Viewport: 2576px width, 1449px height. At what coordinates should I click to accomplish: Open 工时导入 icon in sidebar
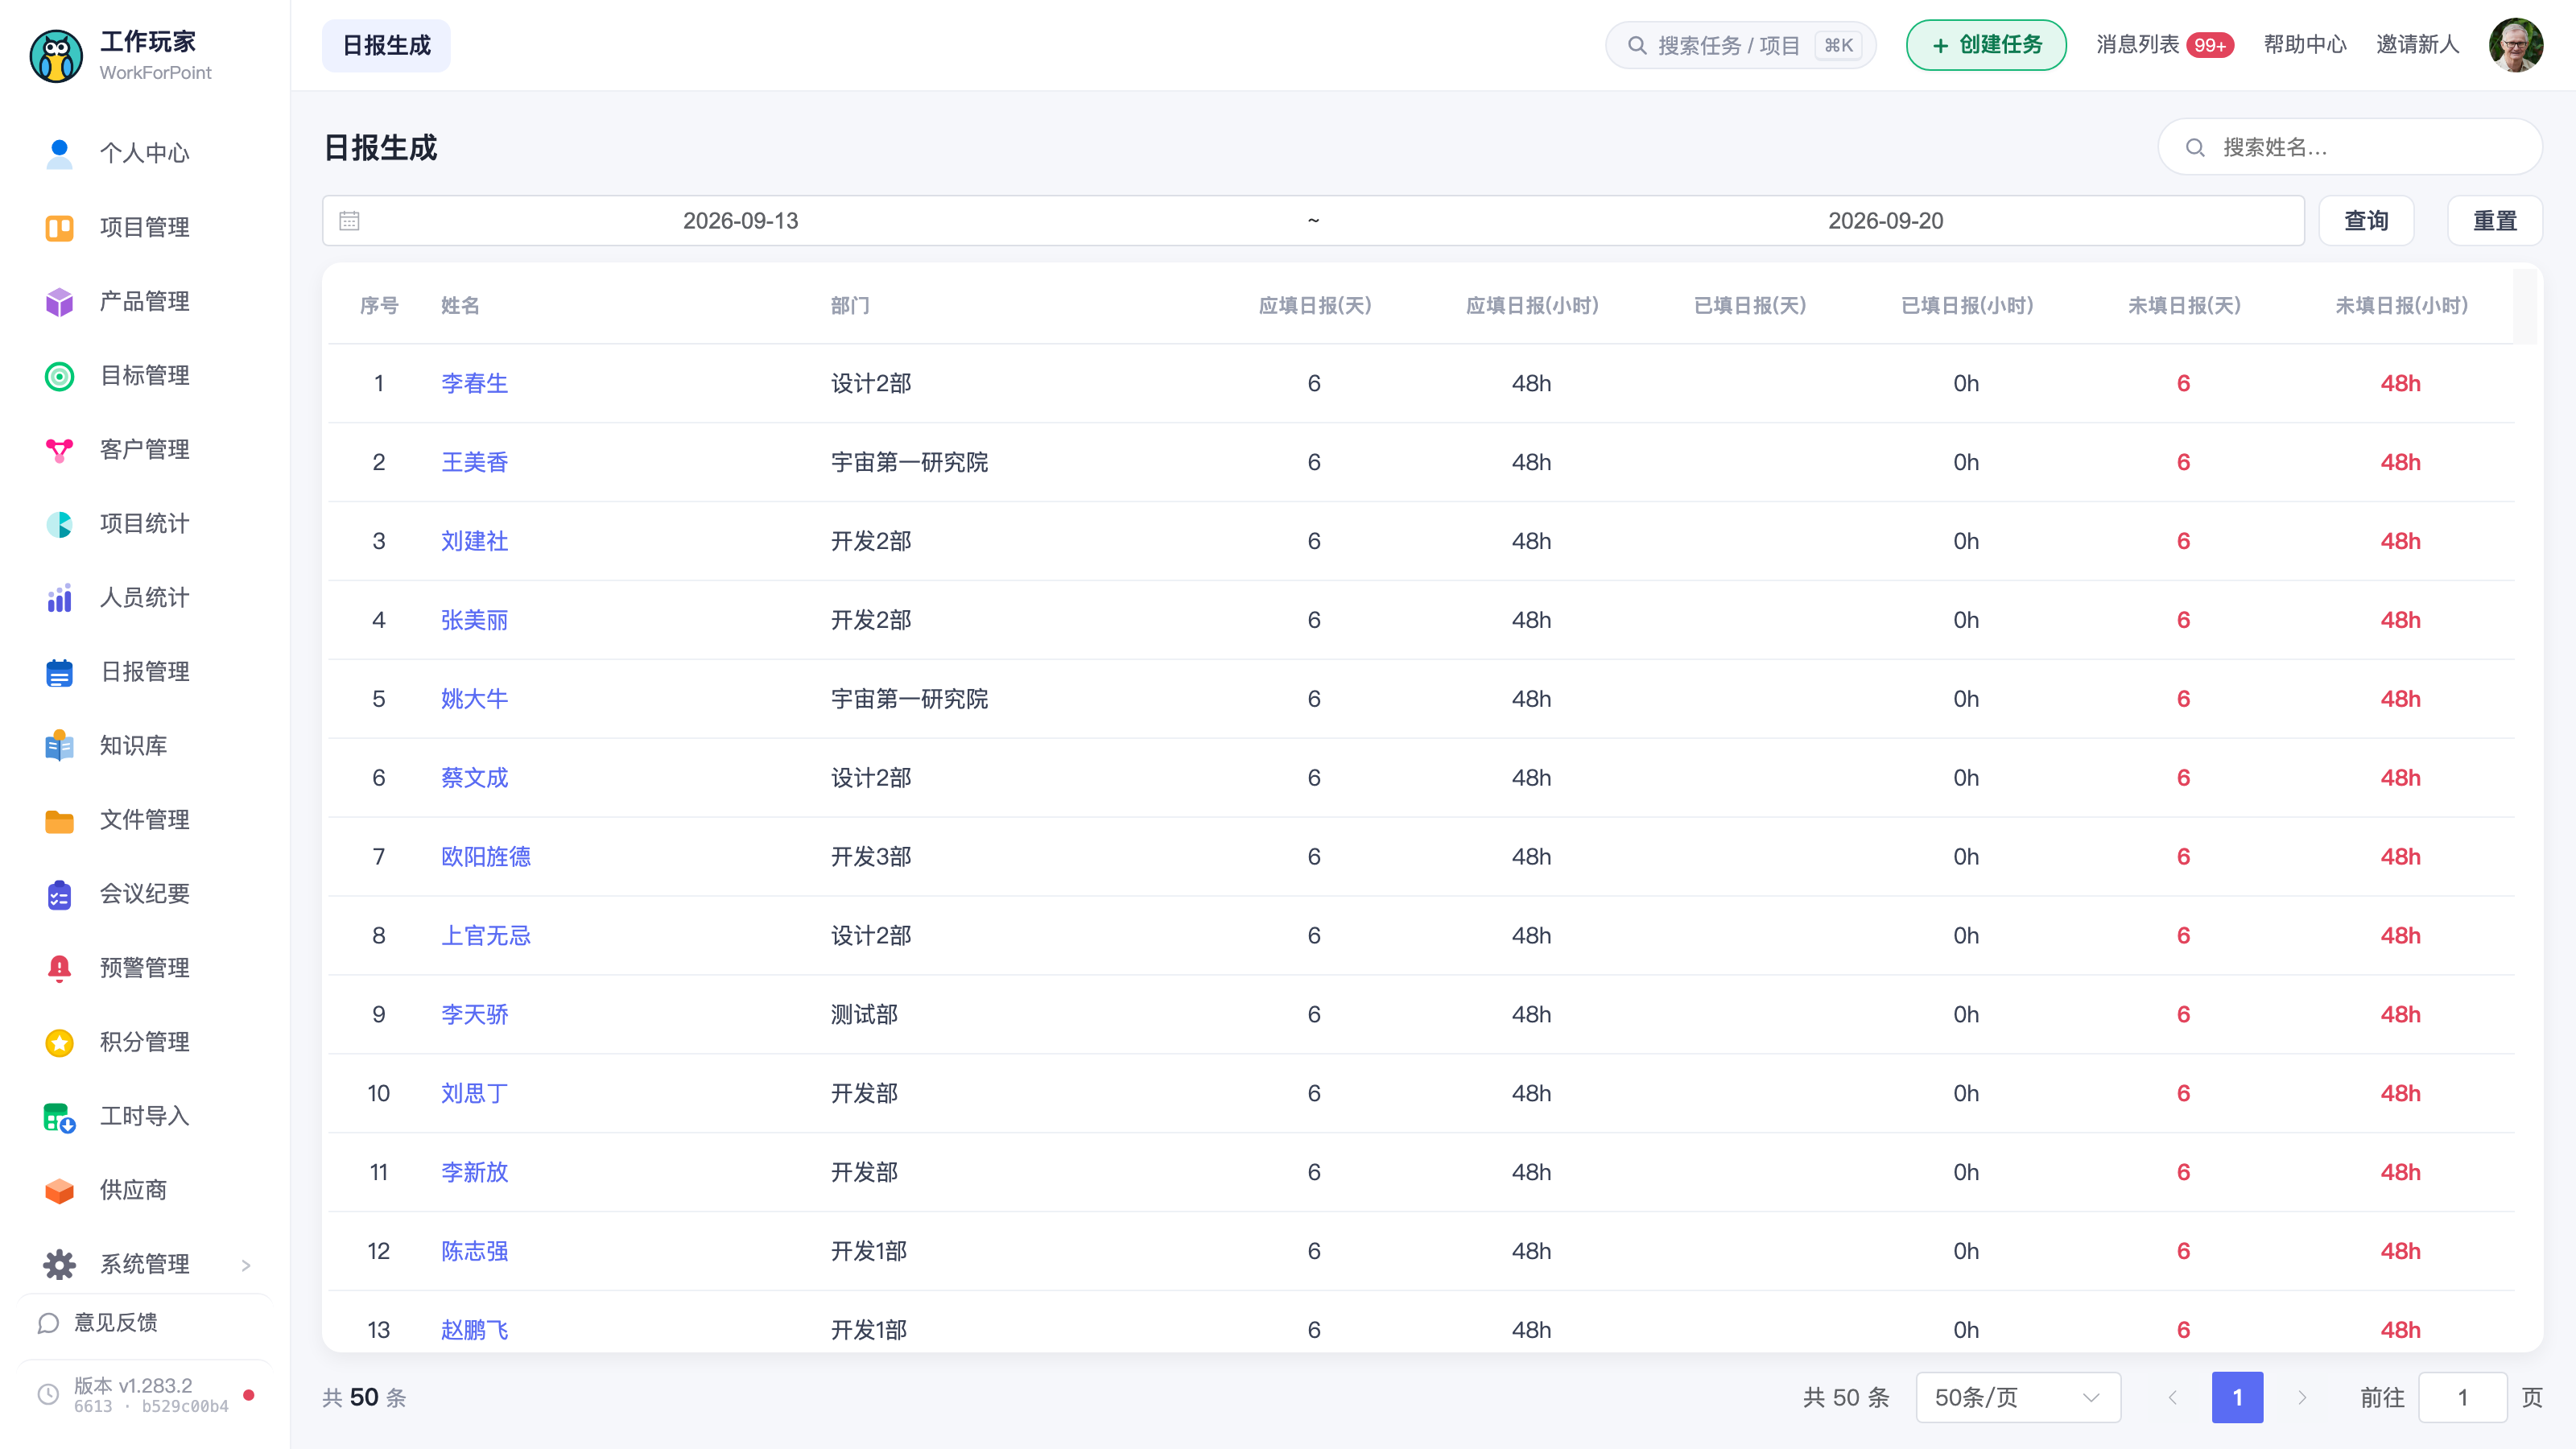tap(59, 1117)
